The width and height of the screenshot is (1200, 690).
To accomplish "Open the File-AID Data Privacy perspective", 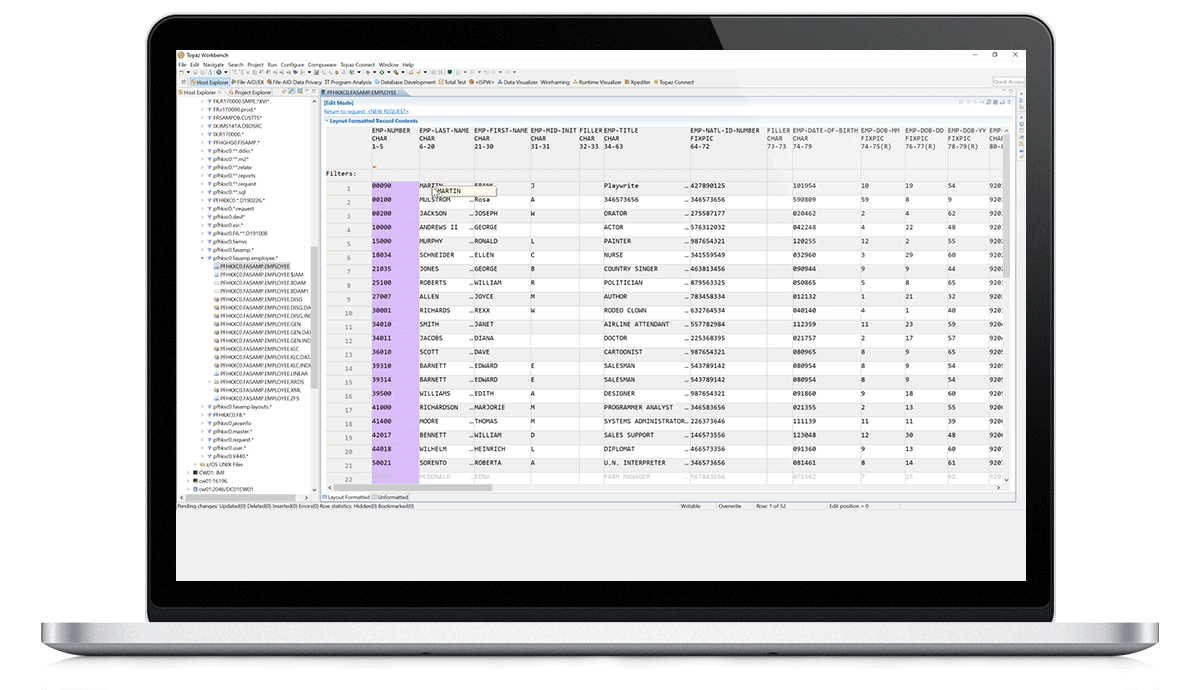I will (295, 82).
